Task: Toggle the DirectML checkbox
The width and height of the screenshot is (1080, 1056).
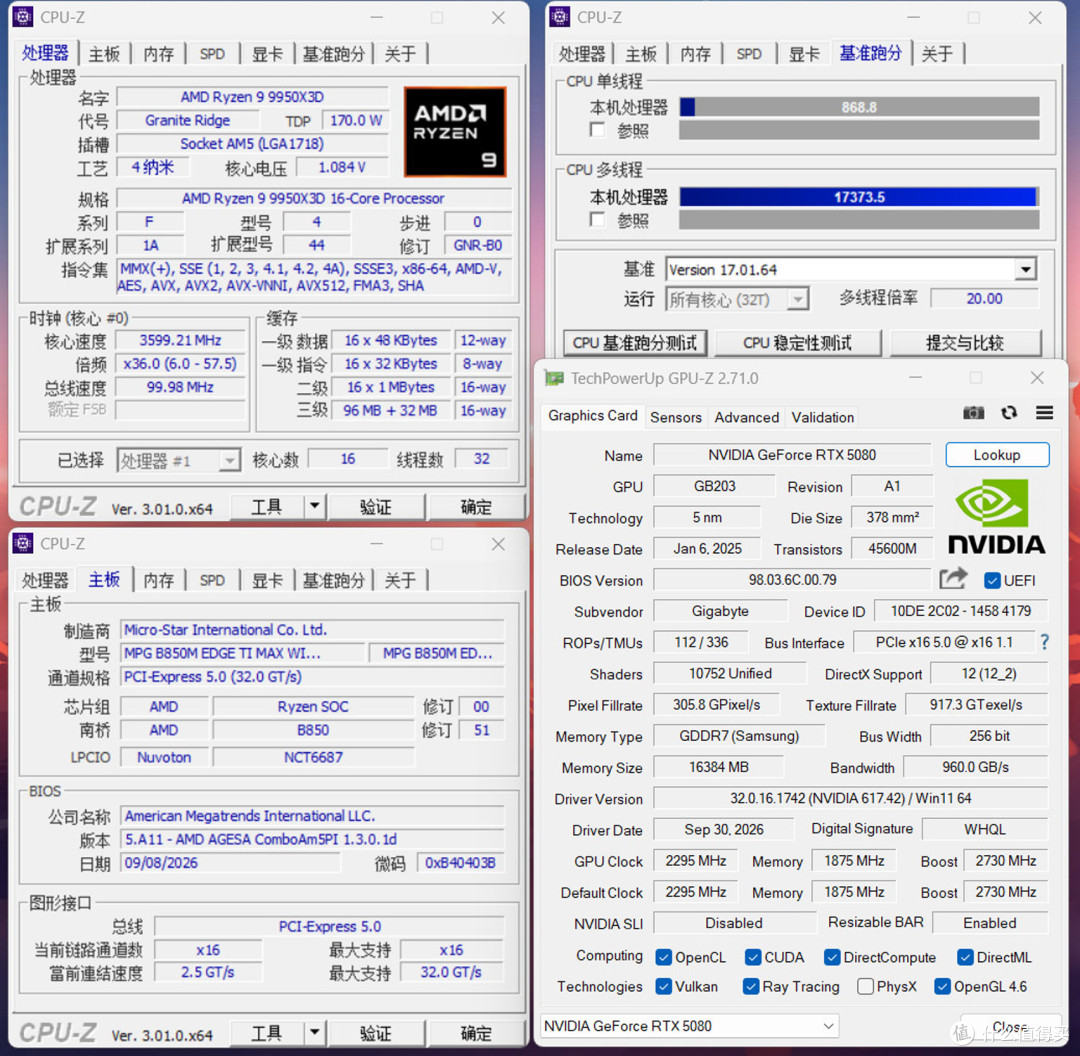Action: click(x=965, y=957)
